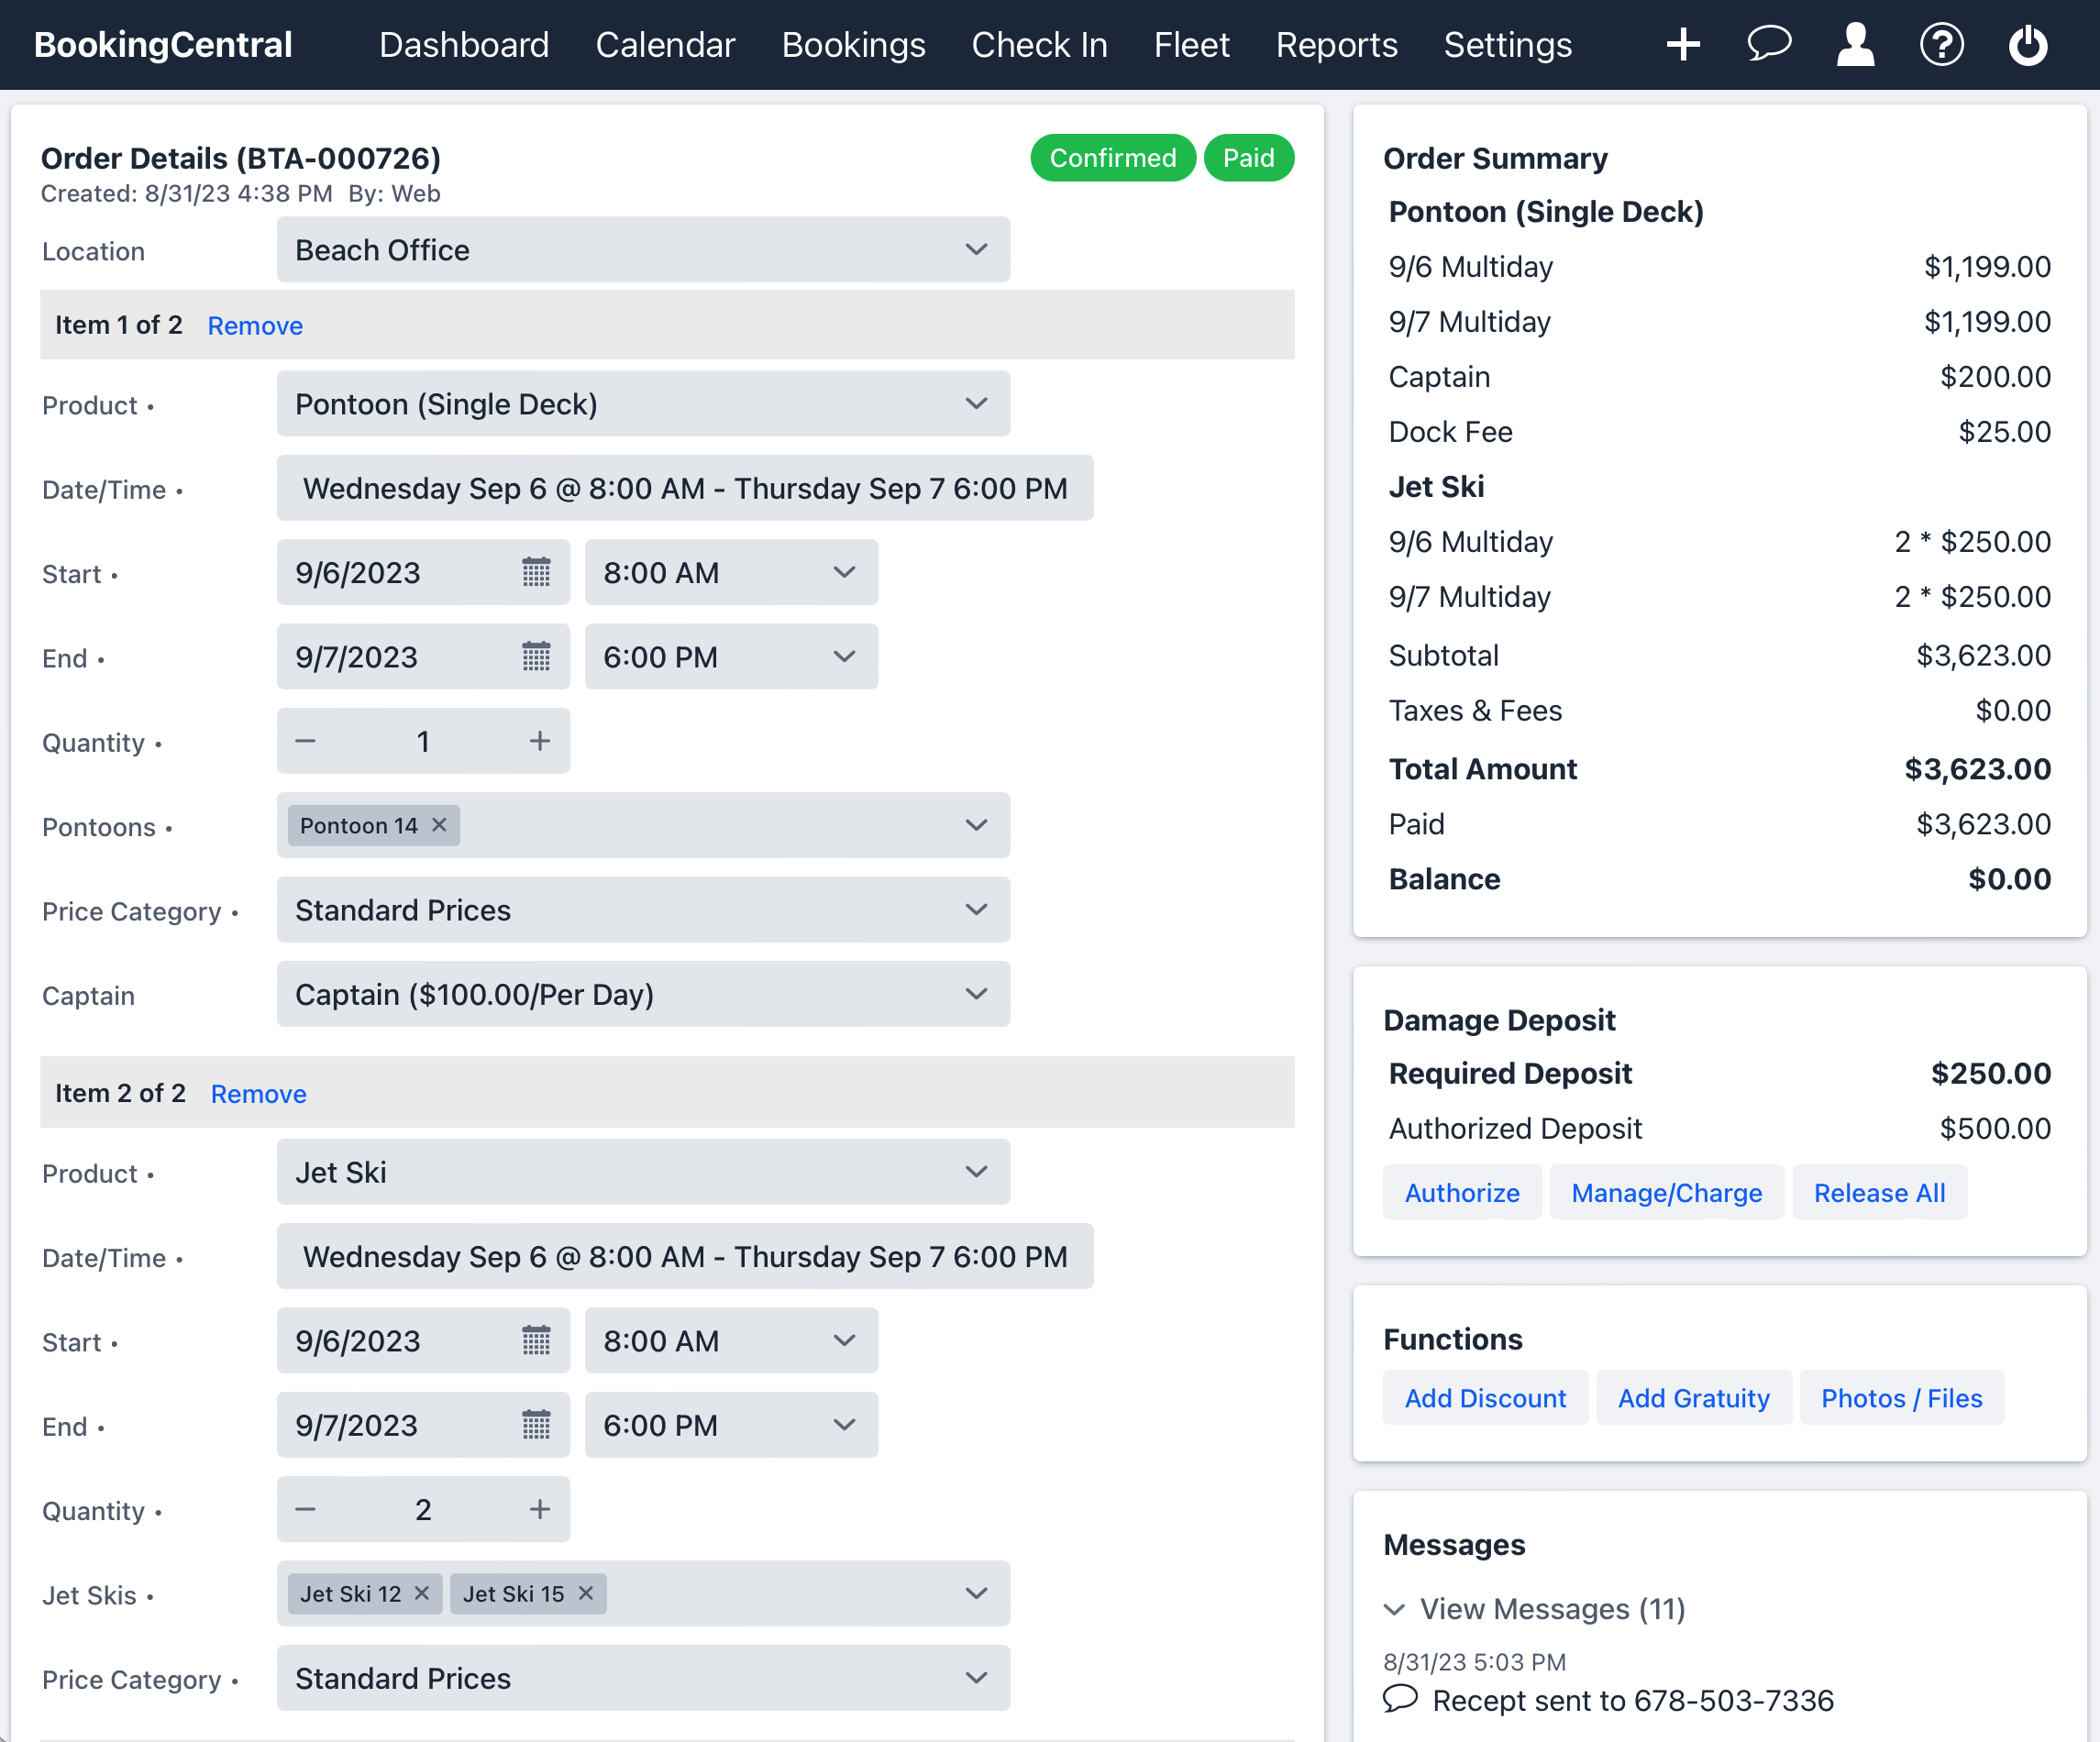
Task: Click the Release All deposit button
Action: pos(1879,1193)
